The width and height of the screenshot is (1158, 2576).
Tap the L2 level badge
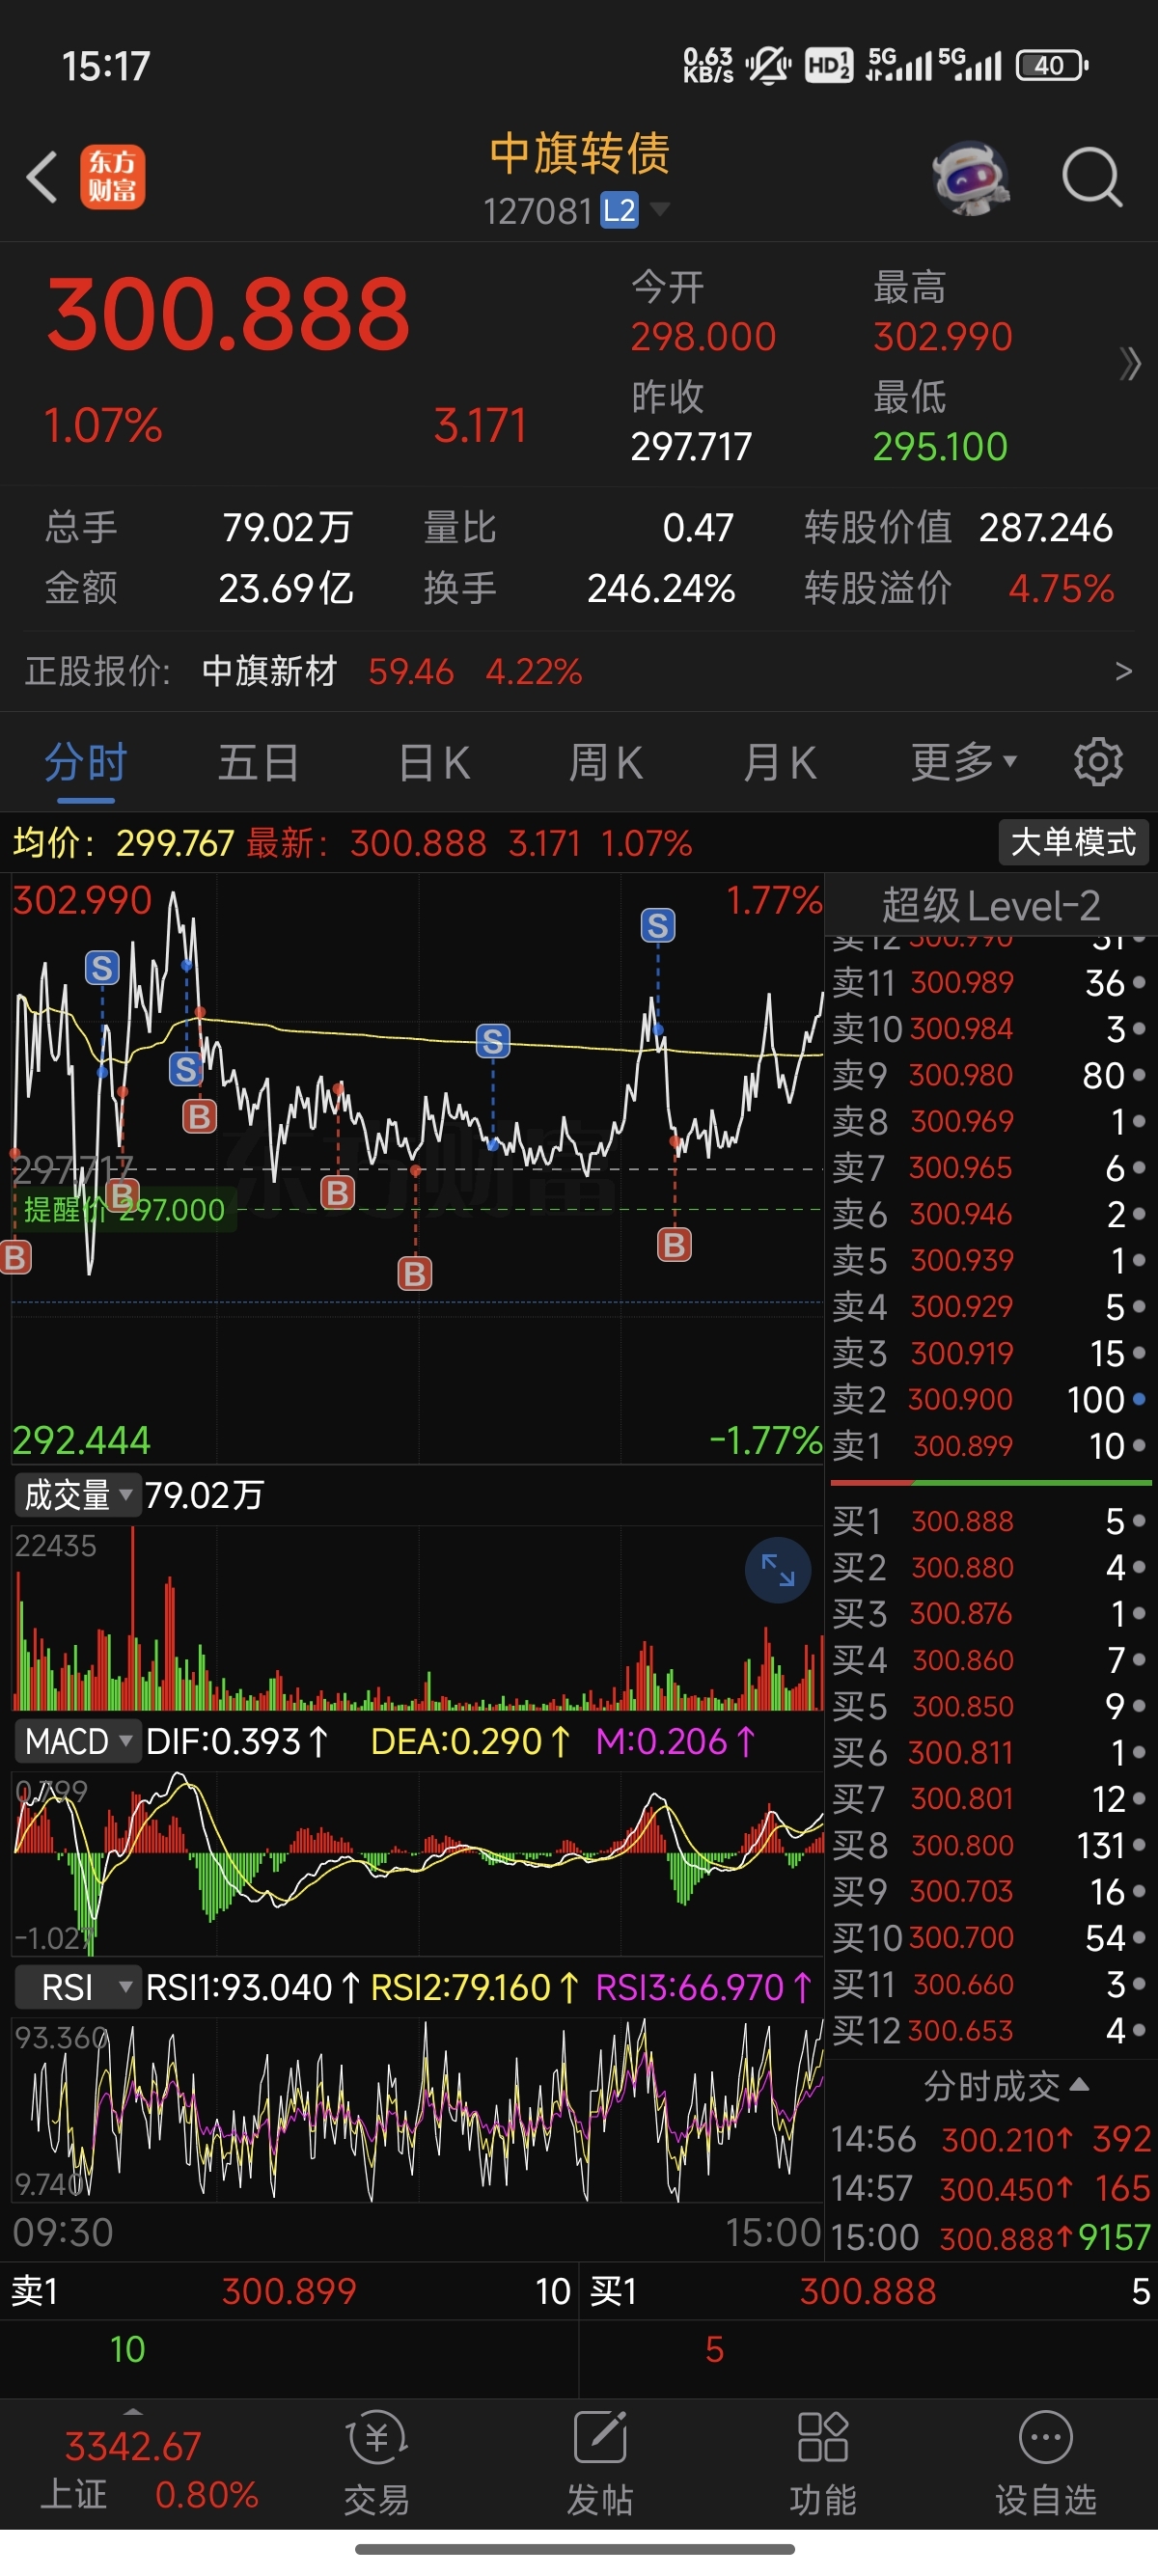[x=619, y=210]
